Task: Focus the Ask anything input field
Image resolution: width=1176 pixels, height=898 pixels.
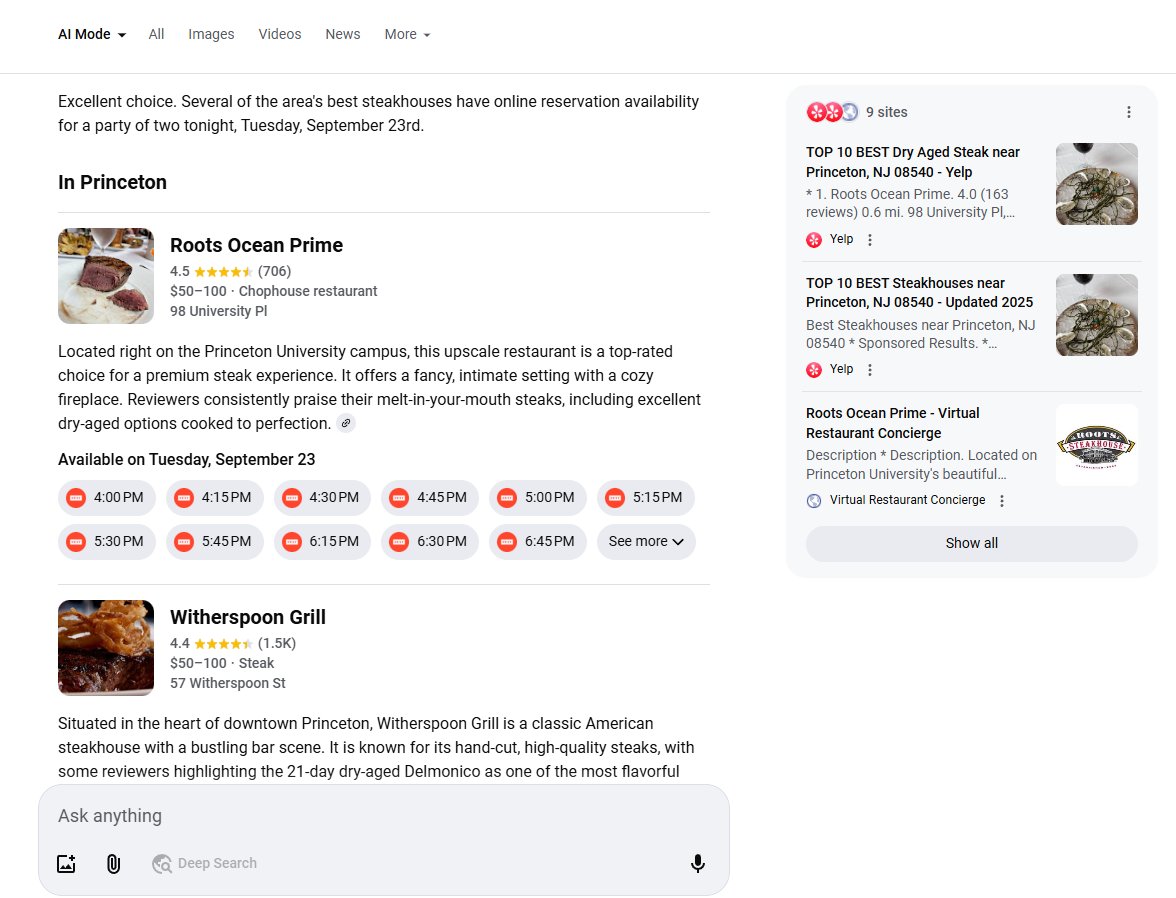Action: (380, 816)
